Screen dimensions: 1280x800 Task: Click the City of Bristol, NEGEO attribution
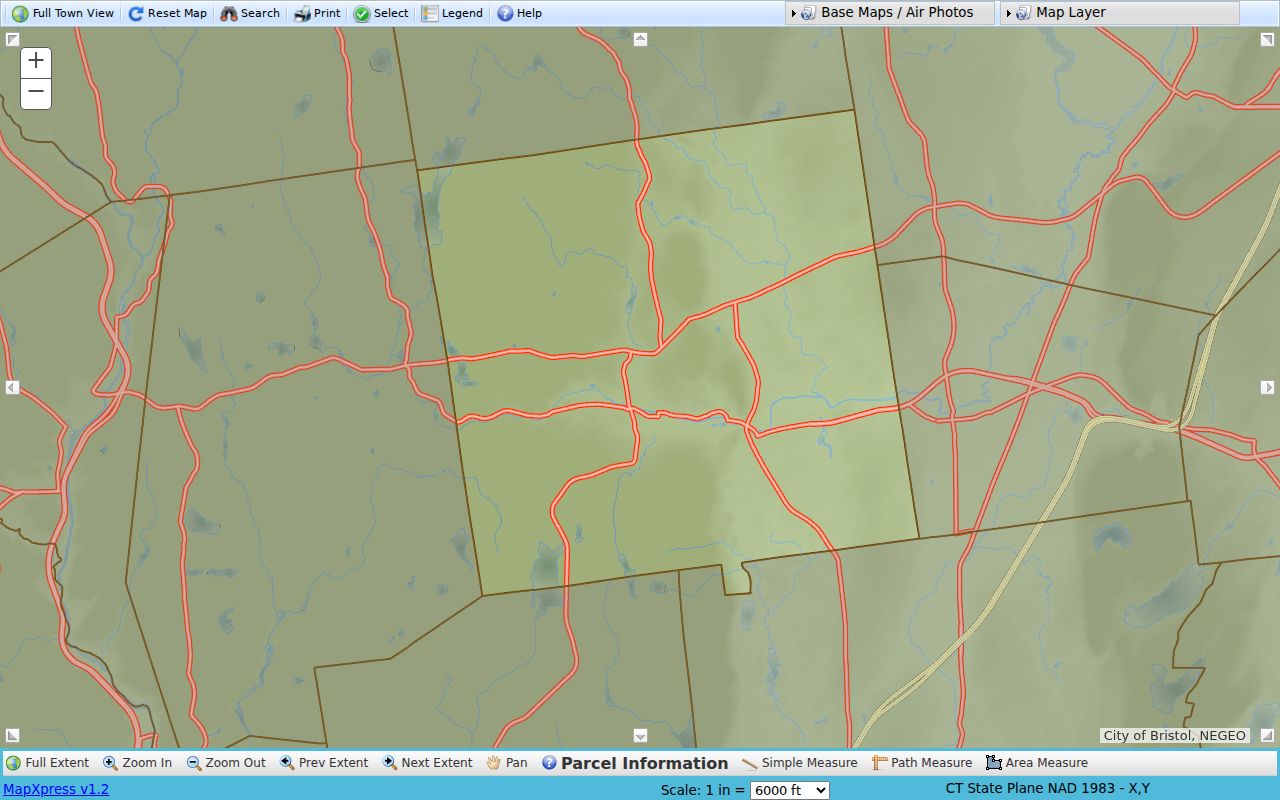[1175, 735]
